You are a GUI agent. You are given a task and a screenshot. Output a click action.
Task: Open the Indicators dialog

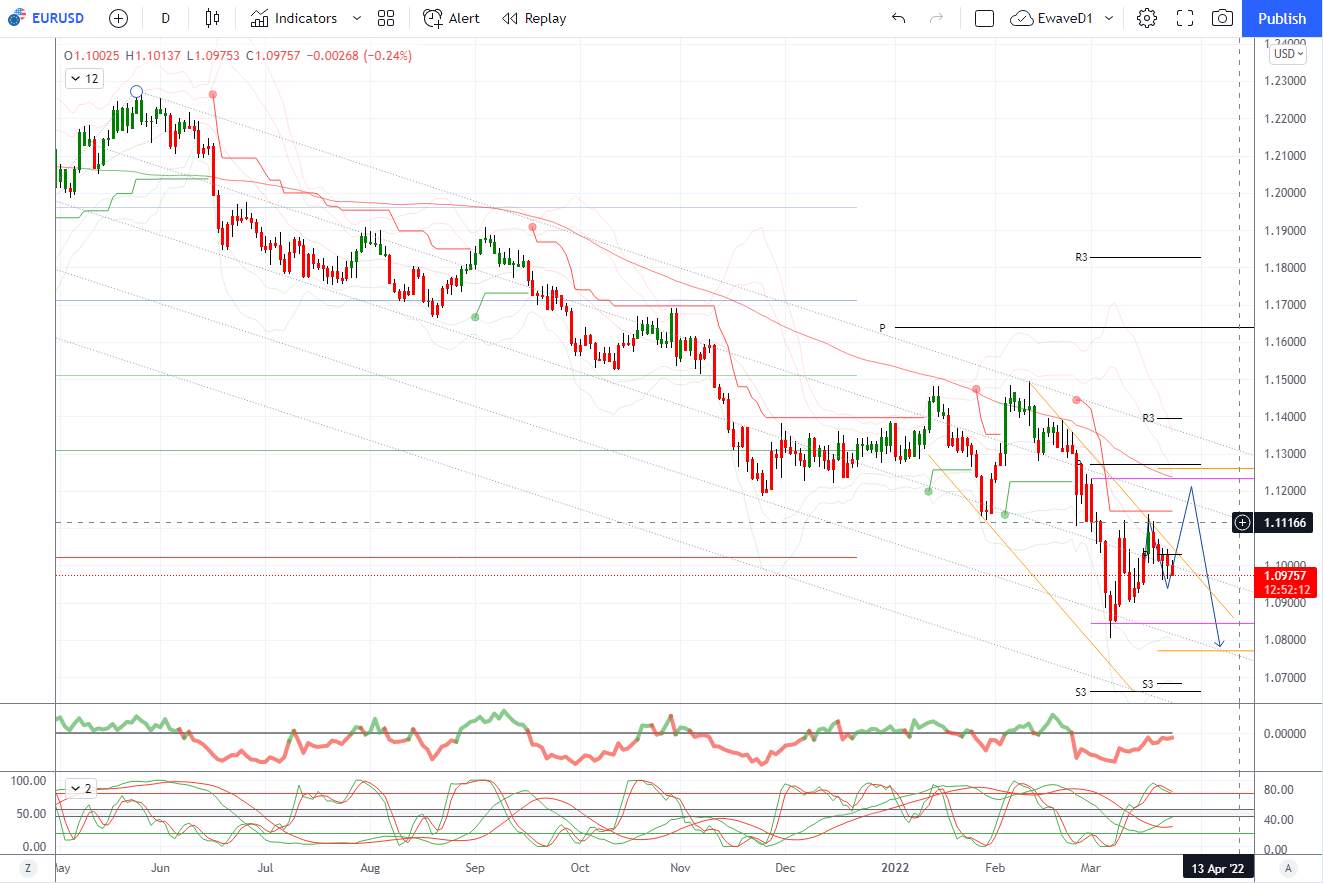point(293,18)
